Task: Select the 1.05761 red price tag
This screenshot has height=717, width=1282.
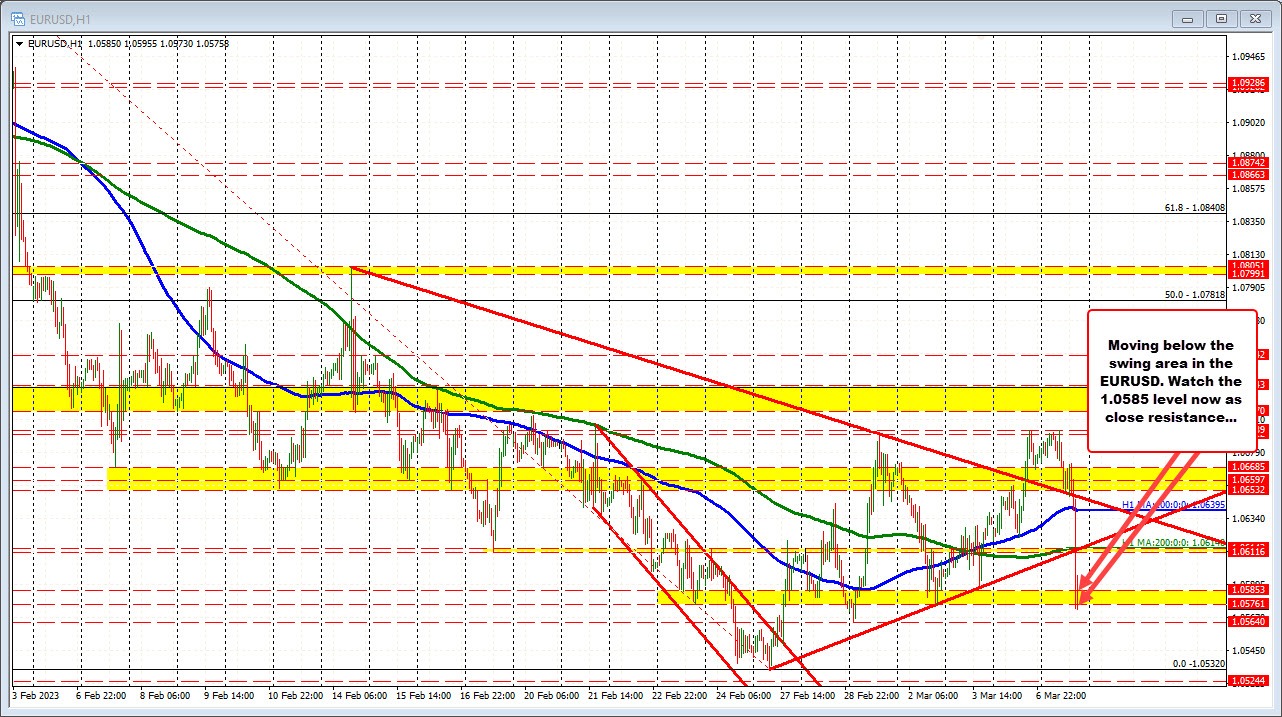Action: (x=1250, y=604)
